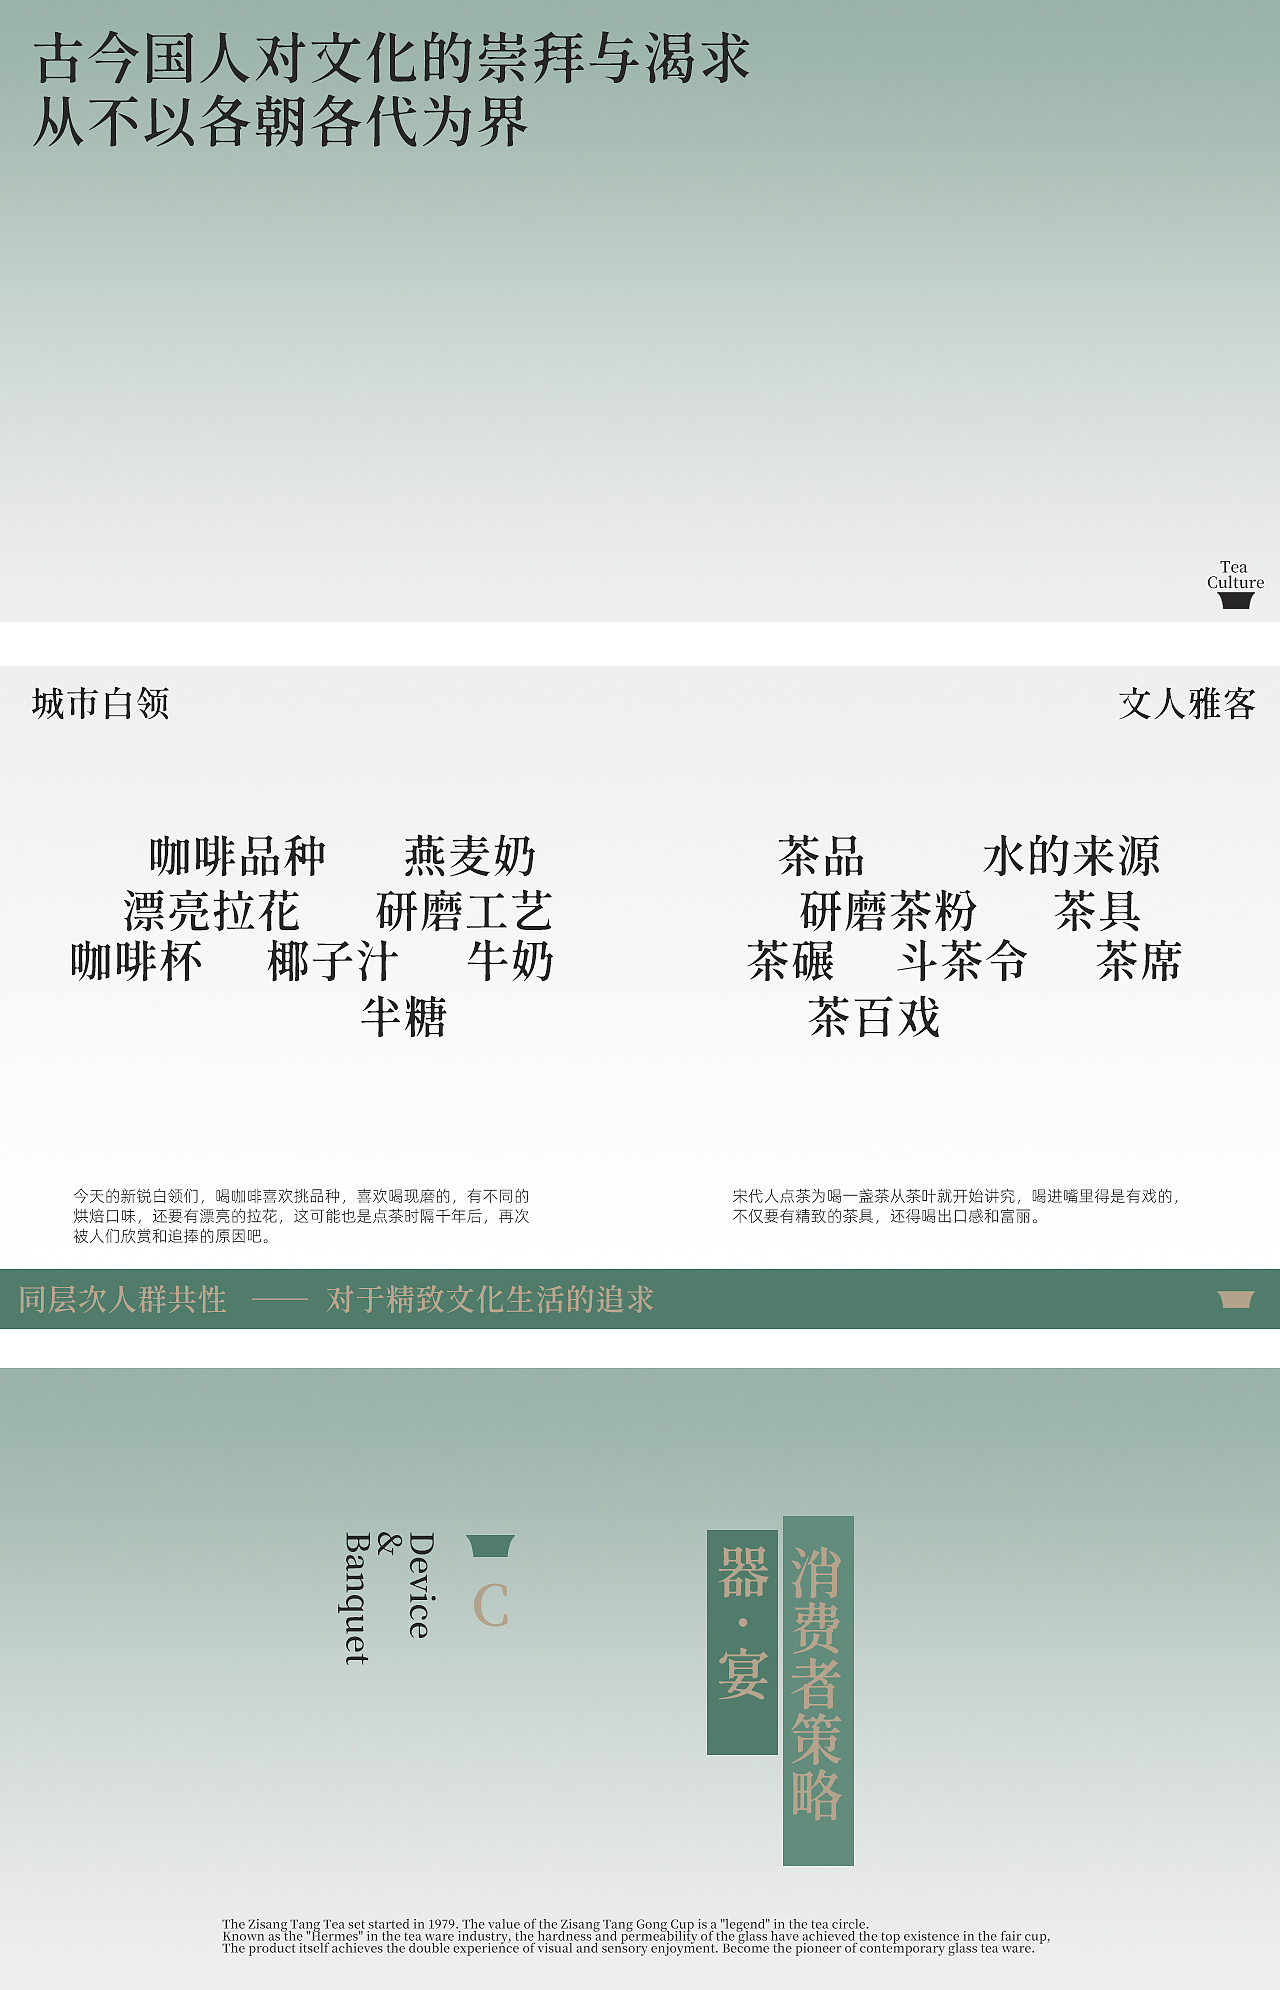Click the word '燕麦奶'
Image resolution: width=1280 pixels, height=1990 pixels.
coord(470,857)
